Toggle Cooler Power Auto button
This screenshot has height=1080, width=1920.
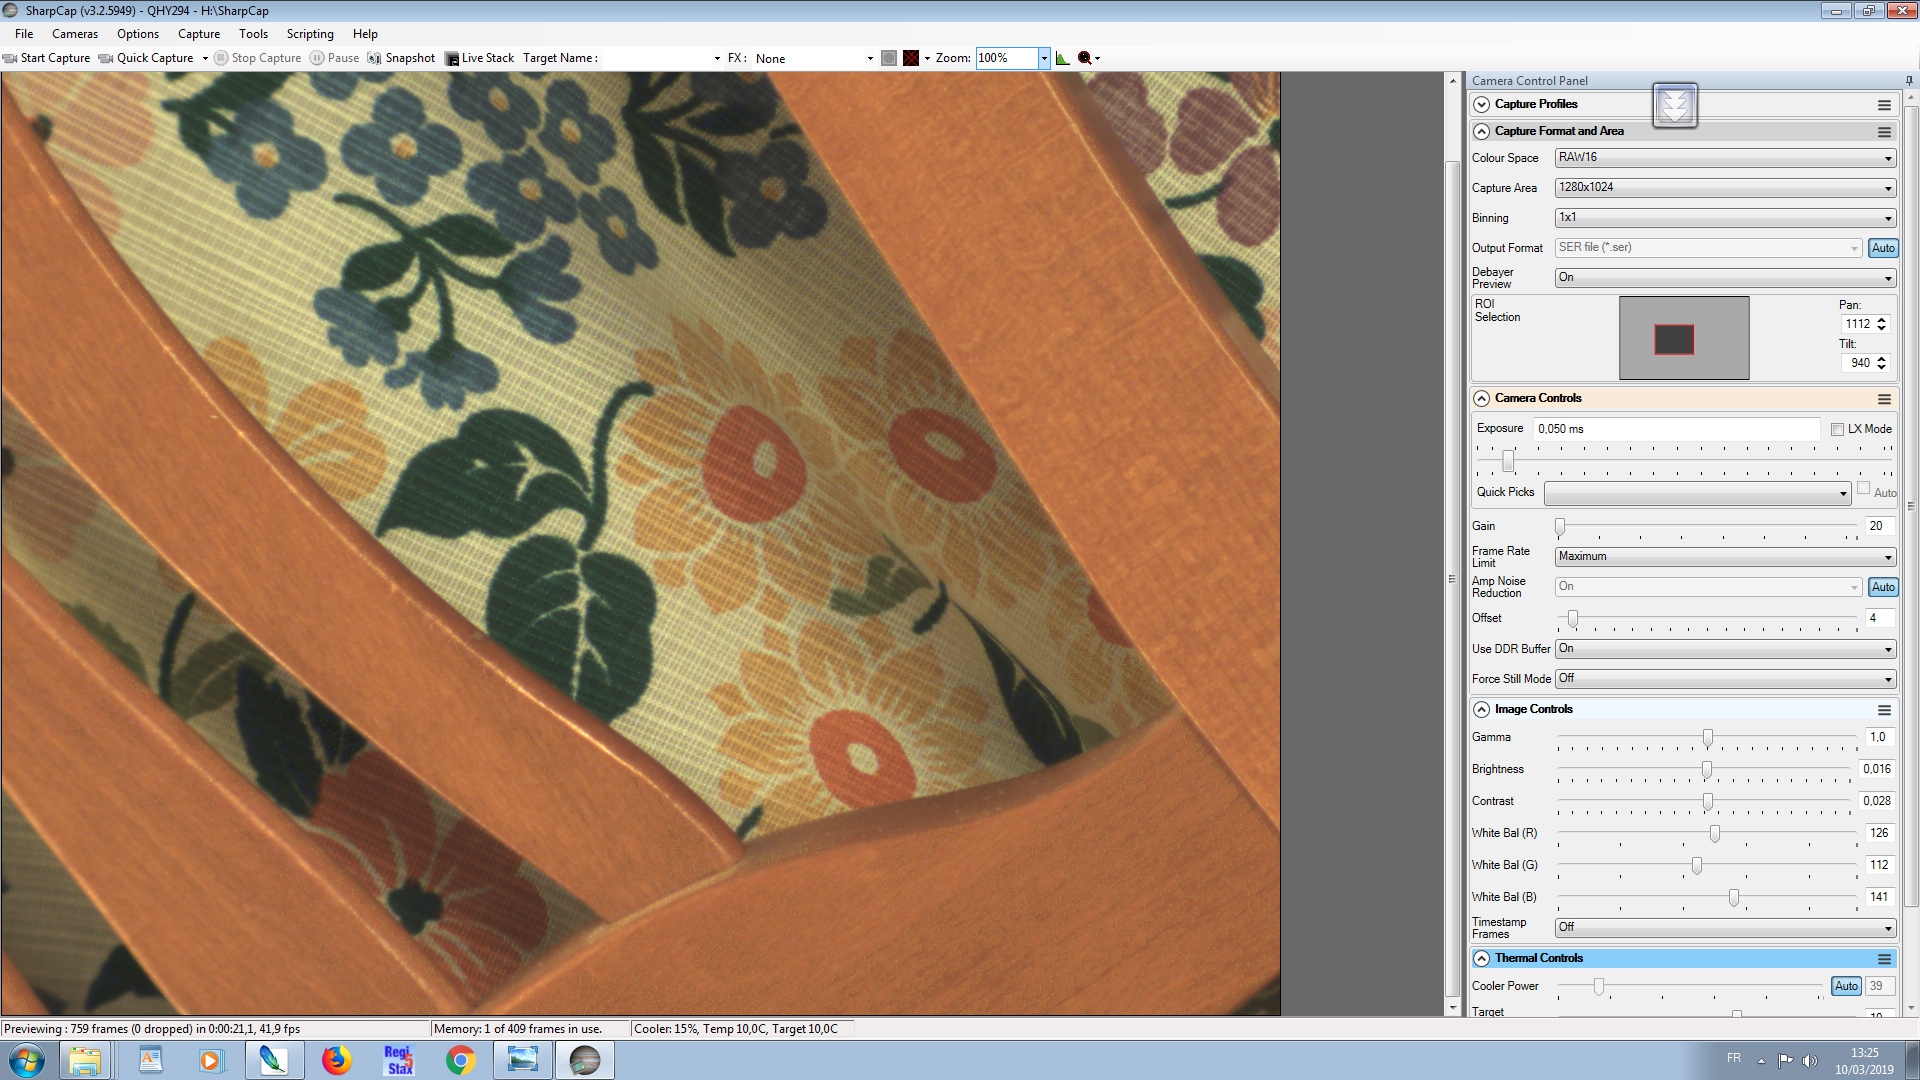pyautogui.click(x=1846, y=986)
